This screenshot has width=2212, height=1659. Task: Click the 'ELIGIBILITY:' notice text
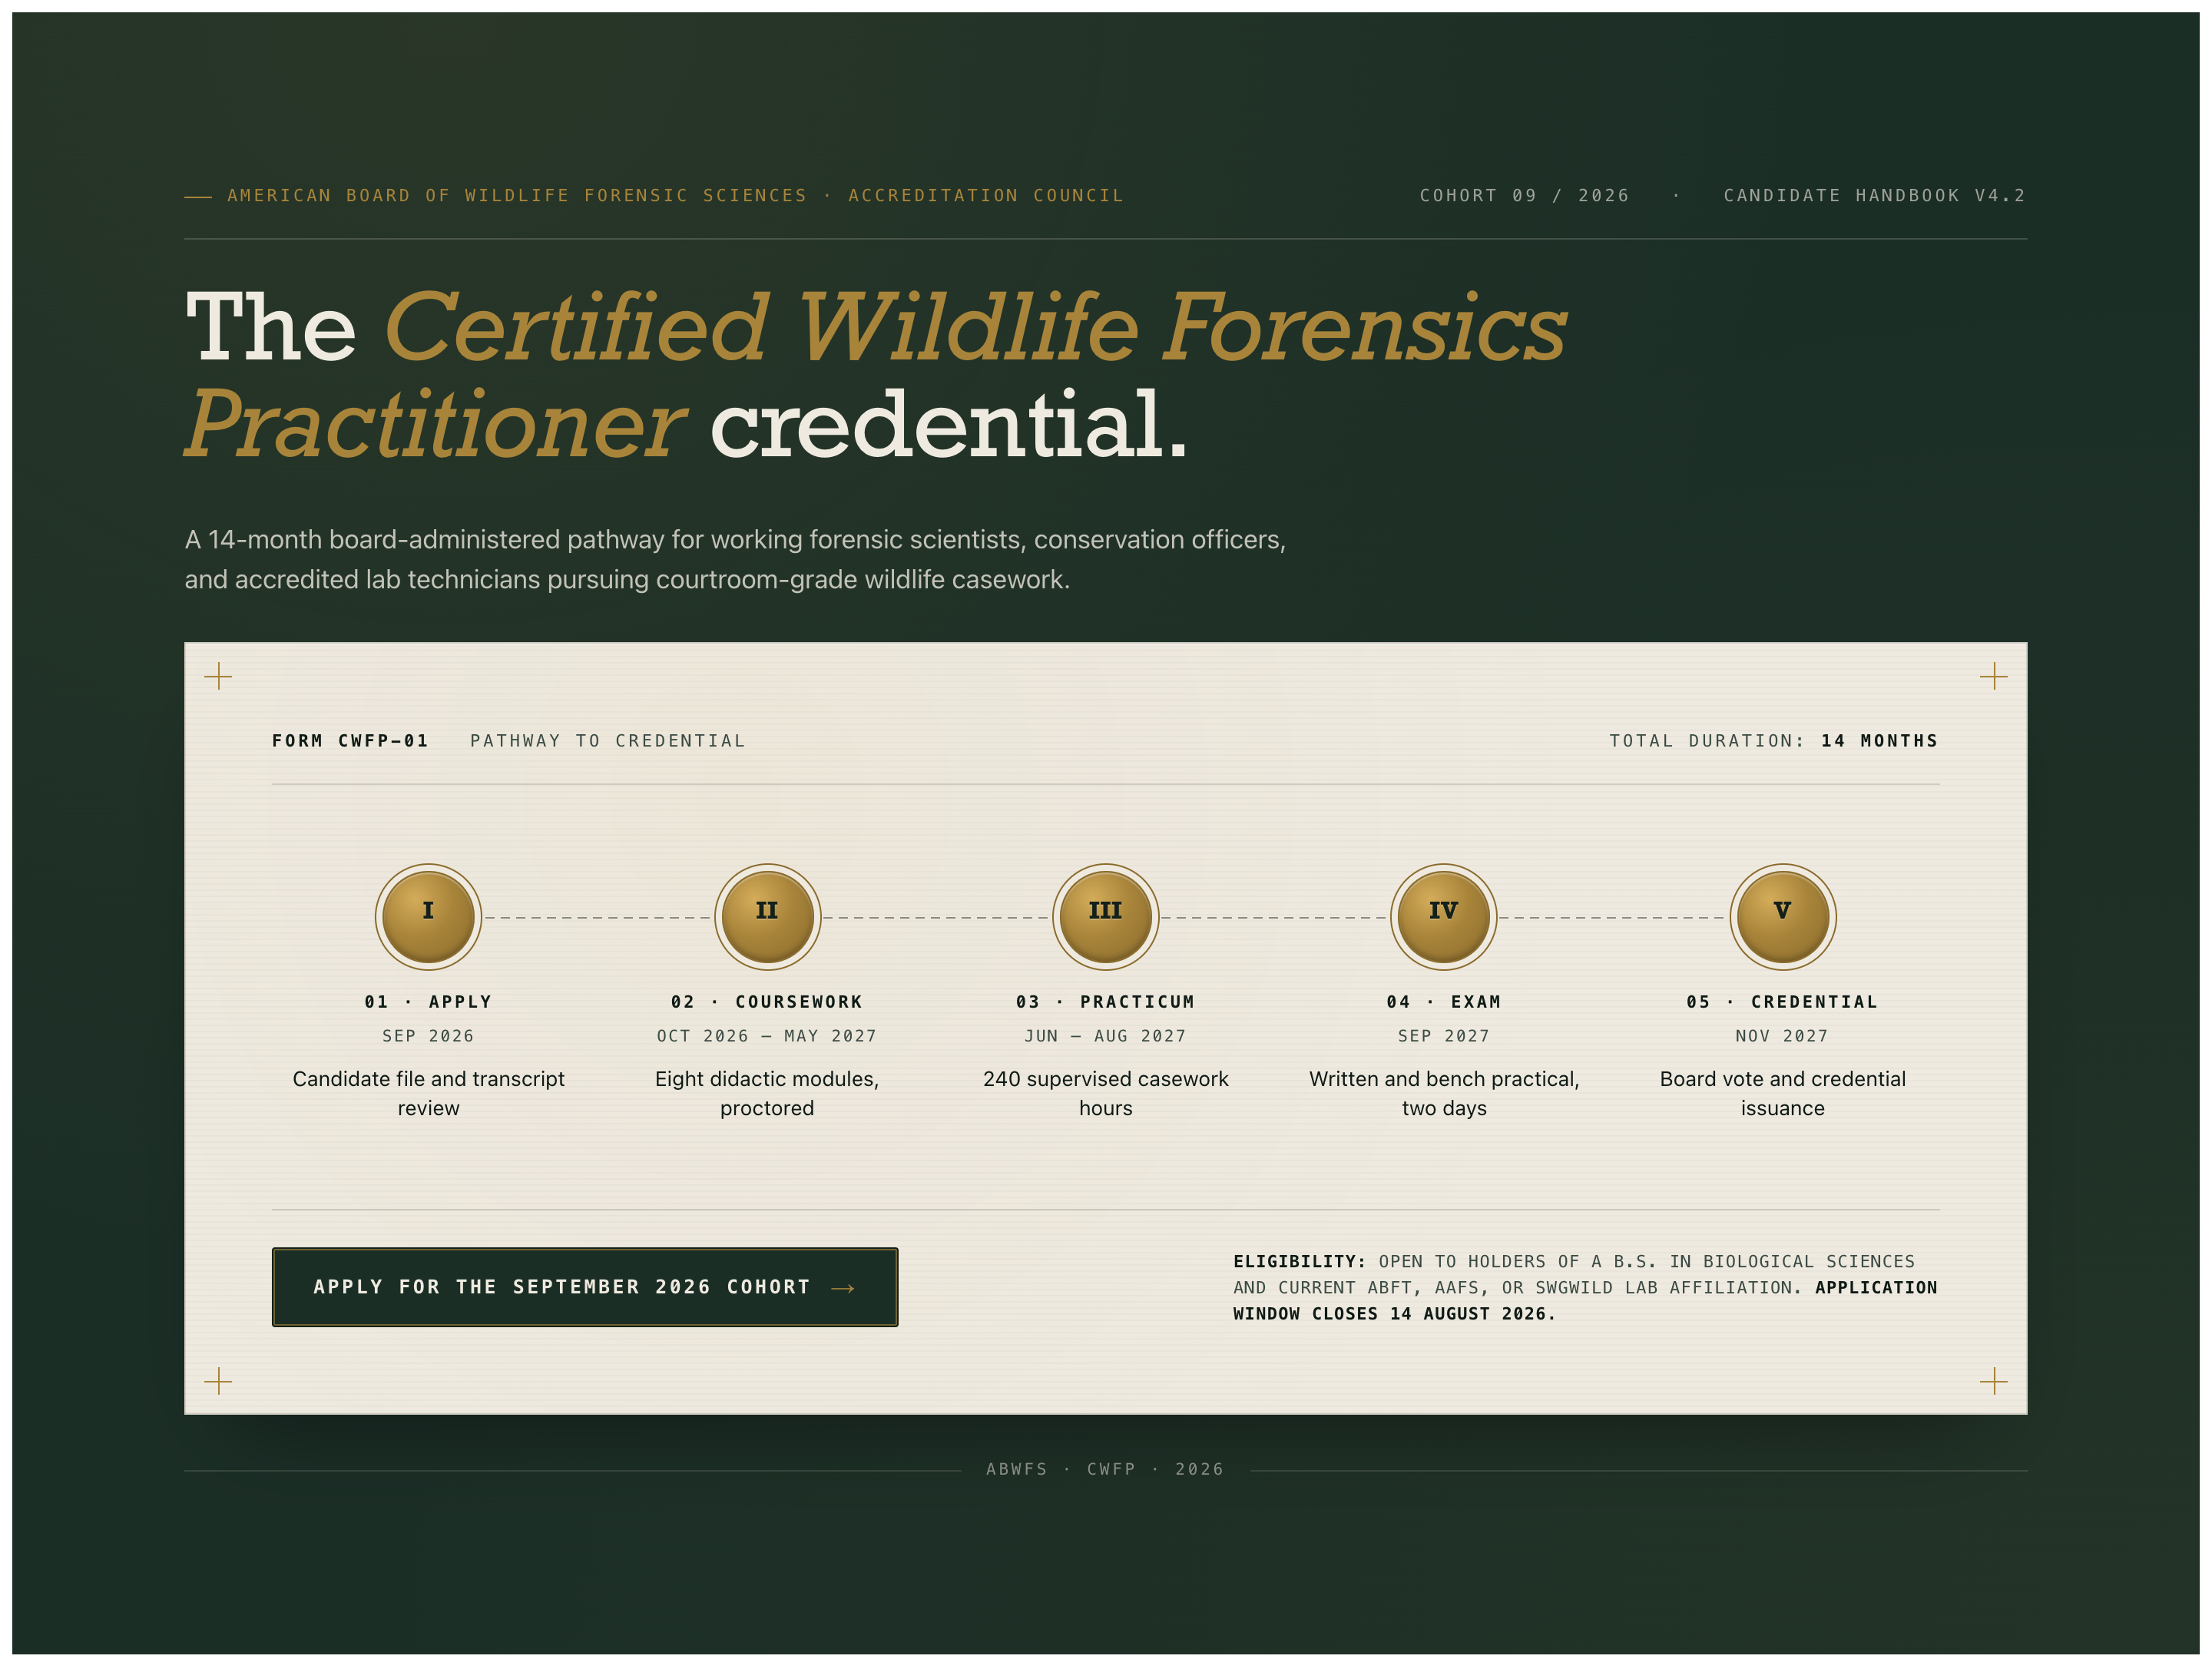point(1299,1261)
